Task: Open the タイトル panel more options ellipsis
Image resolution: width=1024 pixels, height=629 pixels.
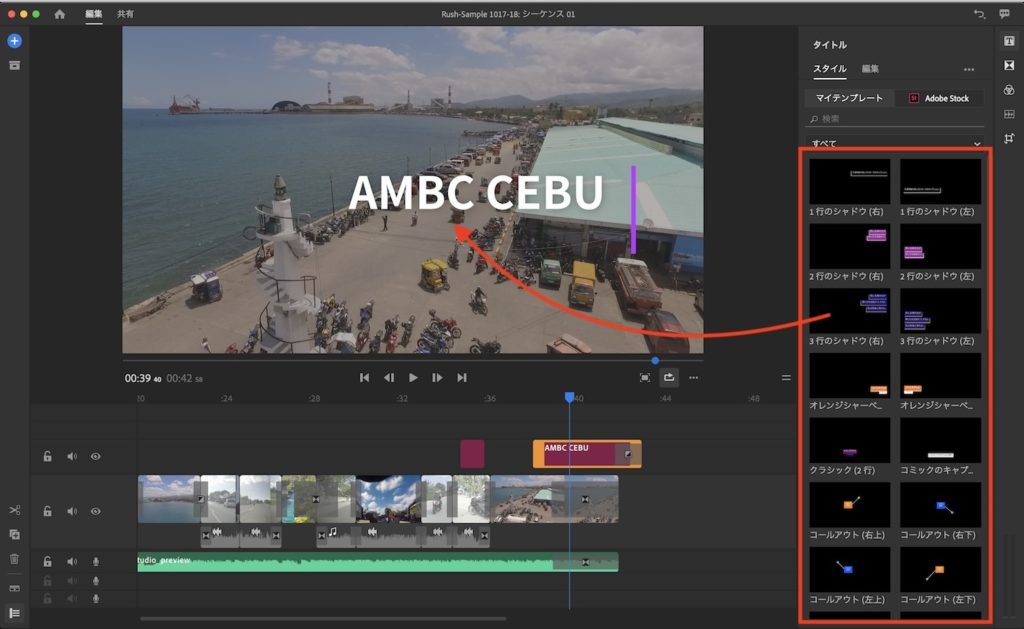Action: (x=968, y=70)
